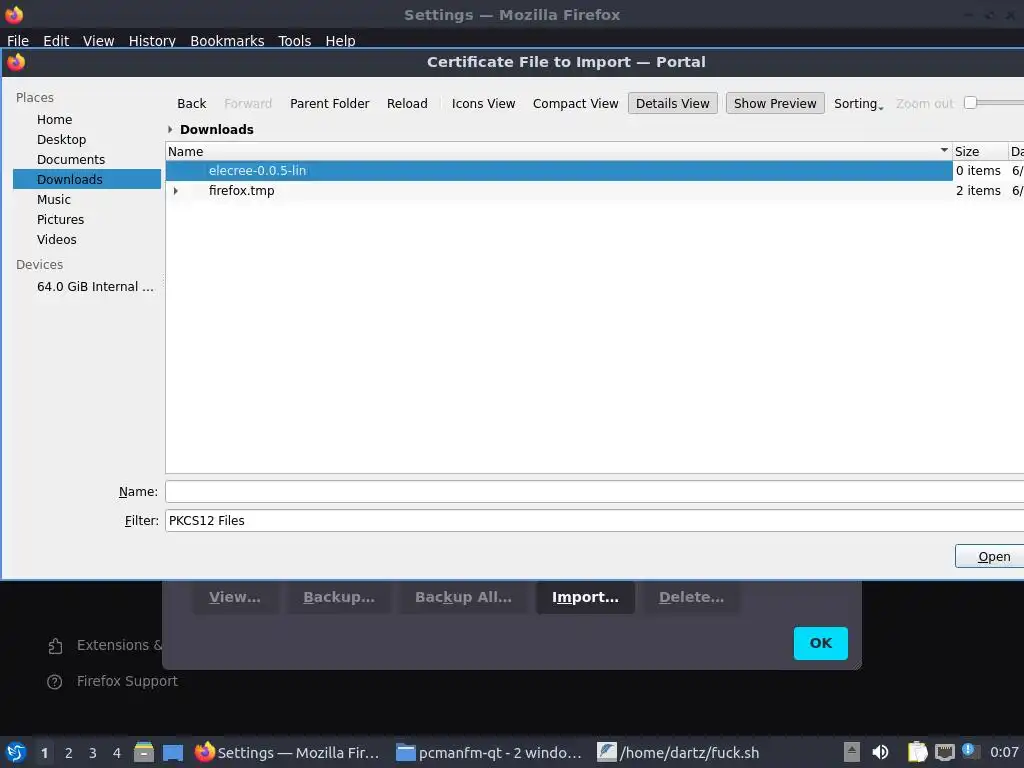Switch to workspace 1 in the panel

(x=44, y=753)
